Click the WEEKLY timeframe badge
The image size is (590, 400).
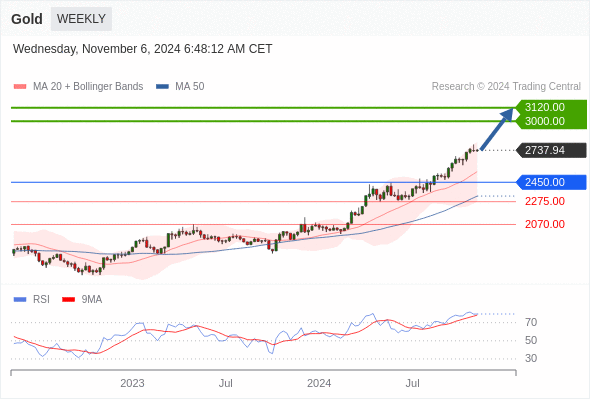81,19
